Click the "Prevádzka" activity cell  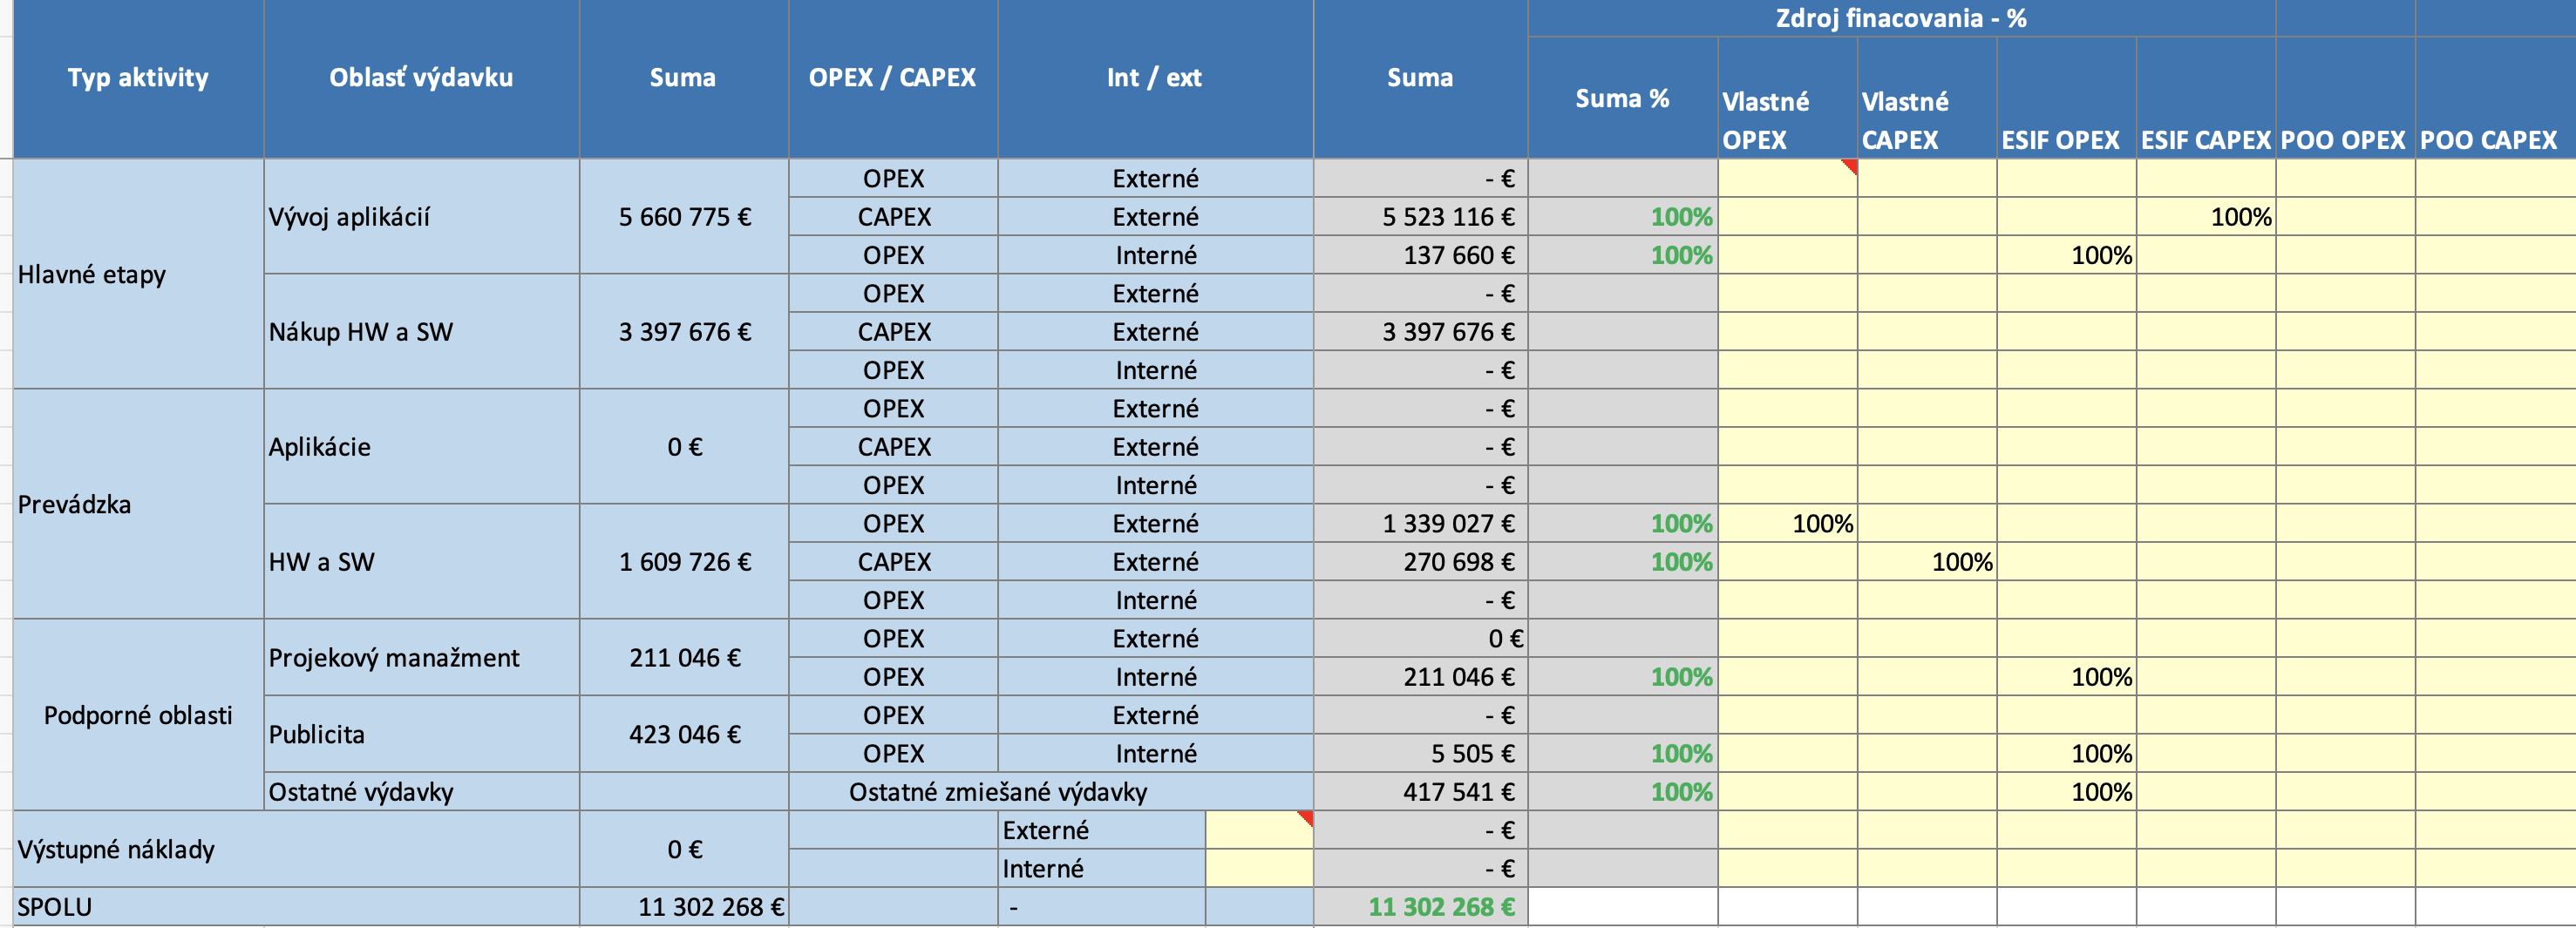coord(75,504)
